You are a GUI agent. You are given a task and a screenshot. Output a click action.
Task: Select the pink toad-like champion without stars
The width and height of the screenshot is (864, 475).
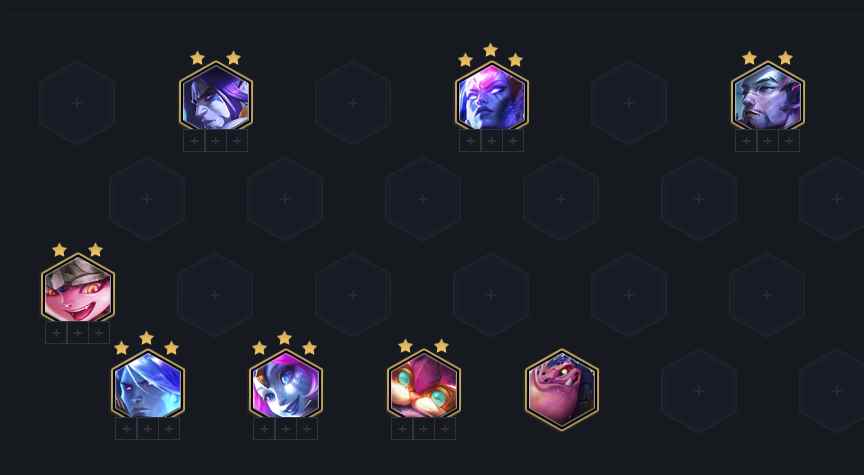tap(561, 389)
